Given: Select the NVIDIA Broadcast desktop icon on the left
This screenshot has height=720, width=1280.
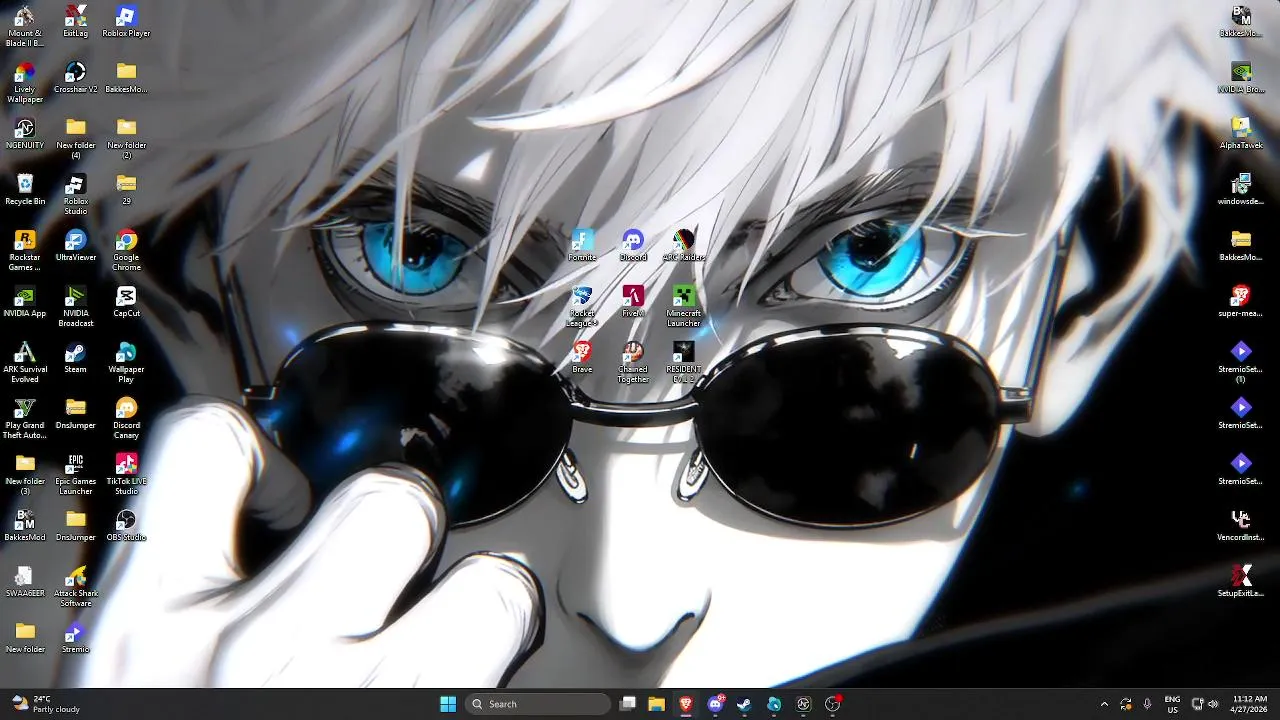Looking at the screenshot, I should point(75,307).
